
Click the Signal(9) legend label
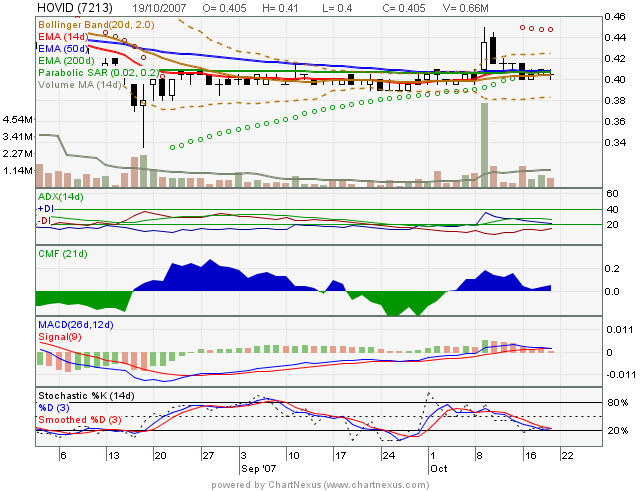click(58, 335)
